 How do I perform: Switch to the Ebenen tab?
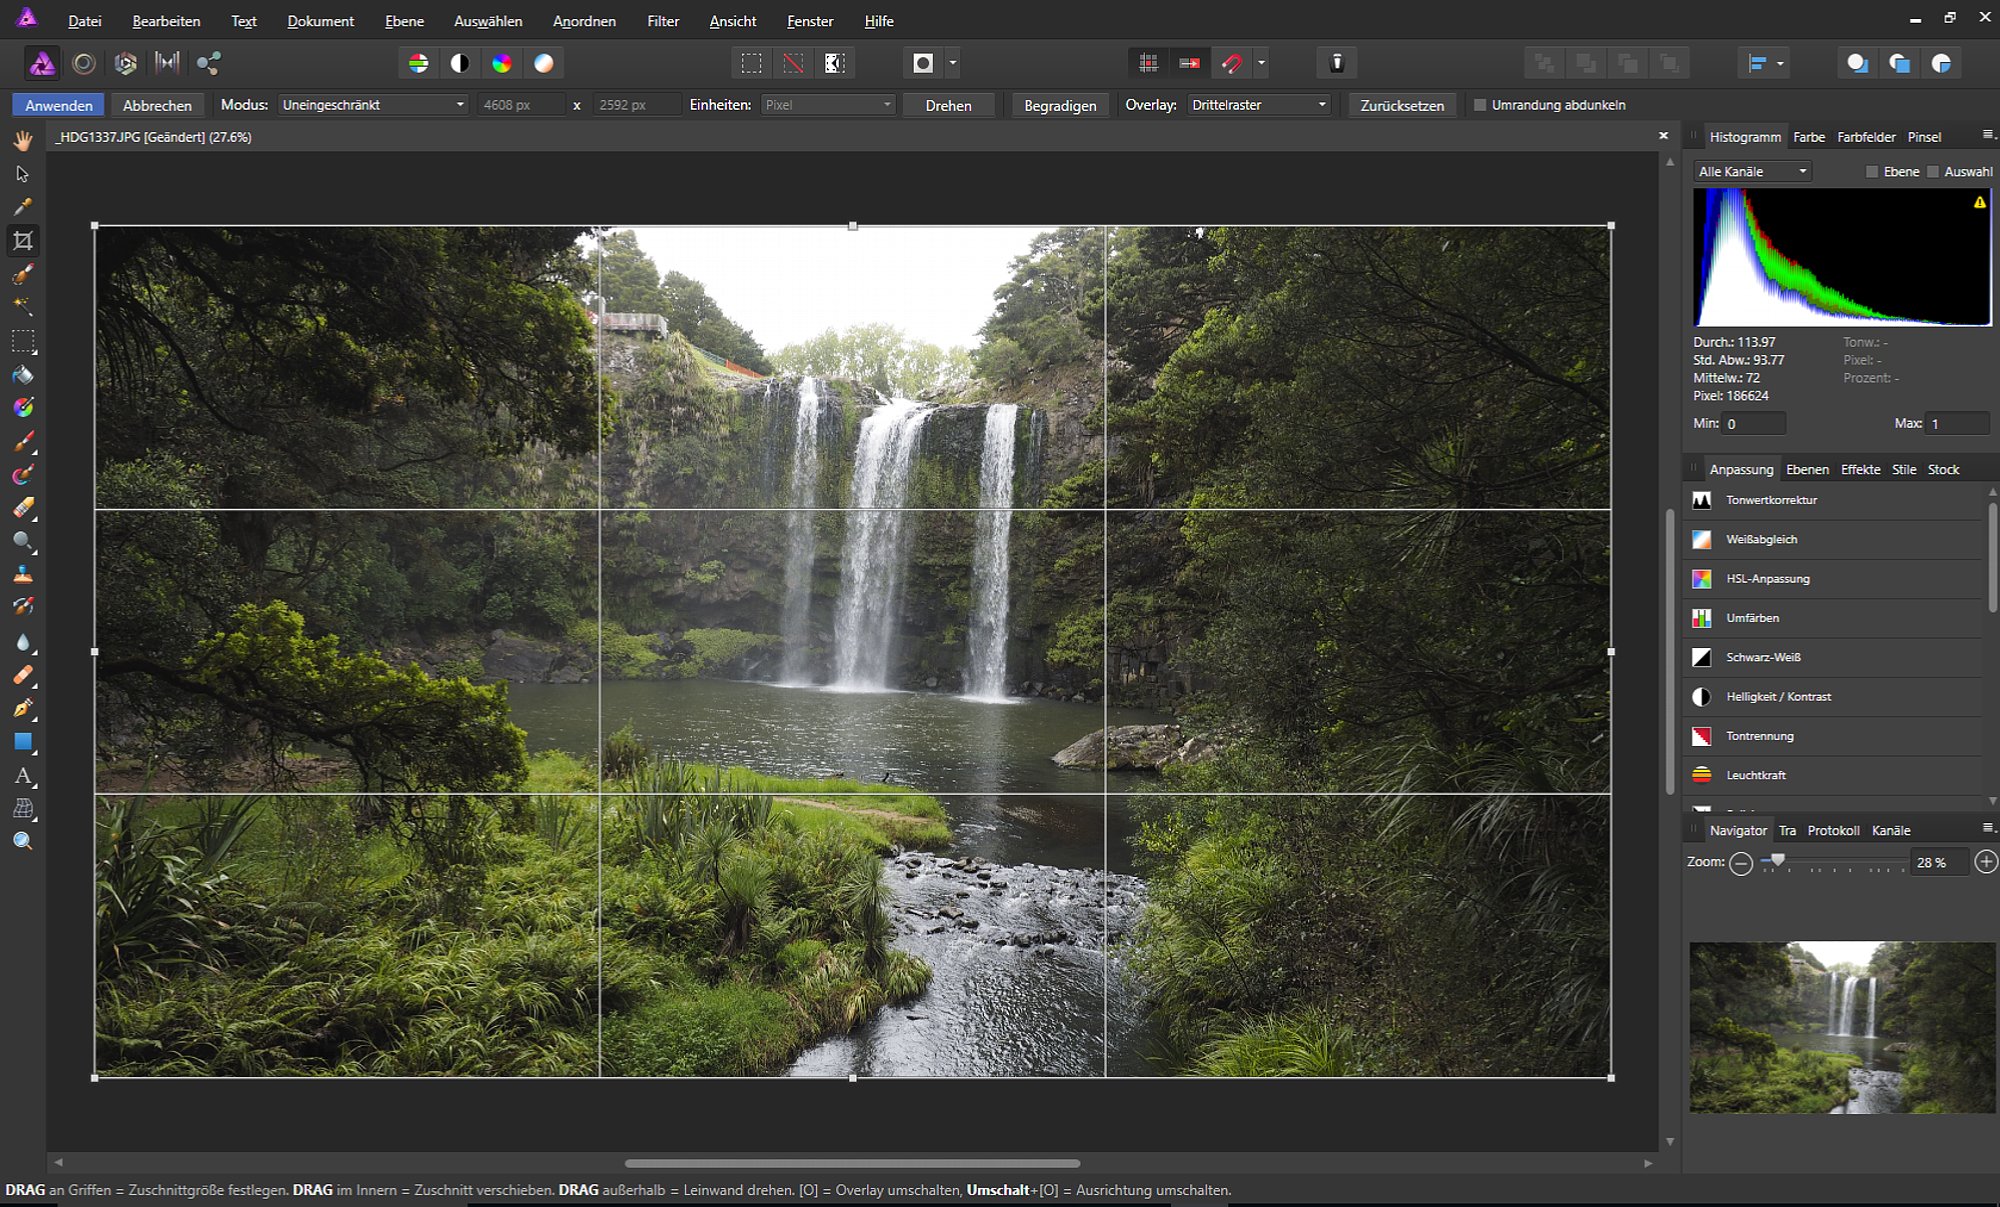pyautogui.click(x=1807, y=469)
